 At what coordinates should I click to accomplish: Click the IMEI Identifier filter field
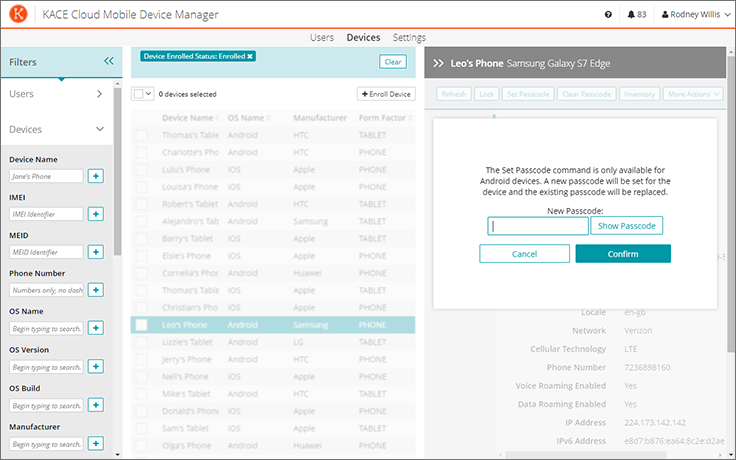(46, 214)
